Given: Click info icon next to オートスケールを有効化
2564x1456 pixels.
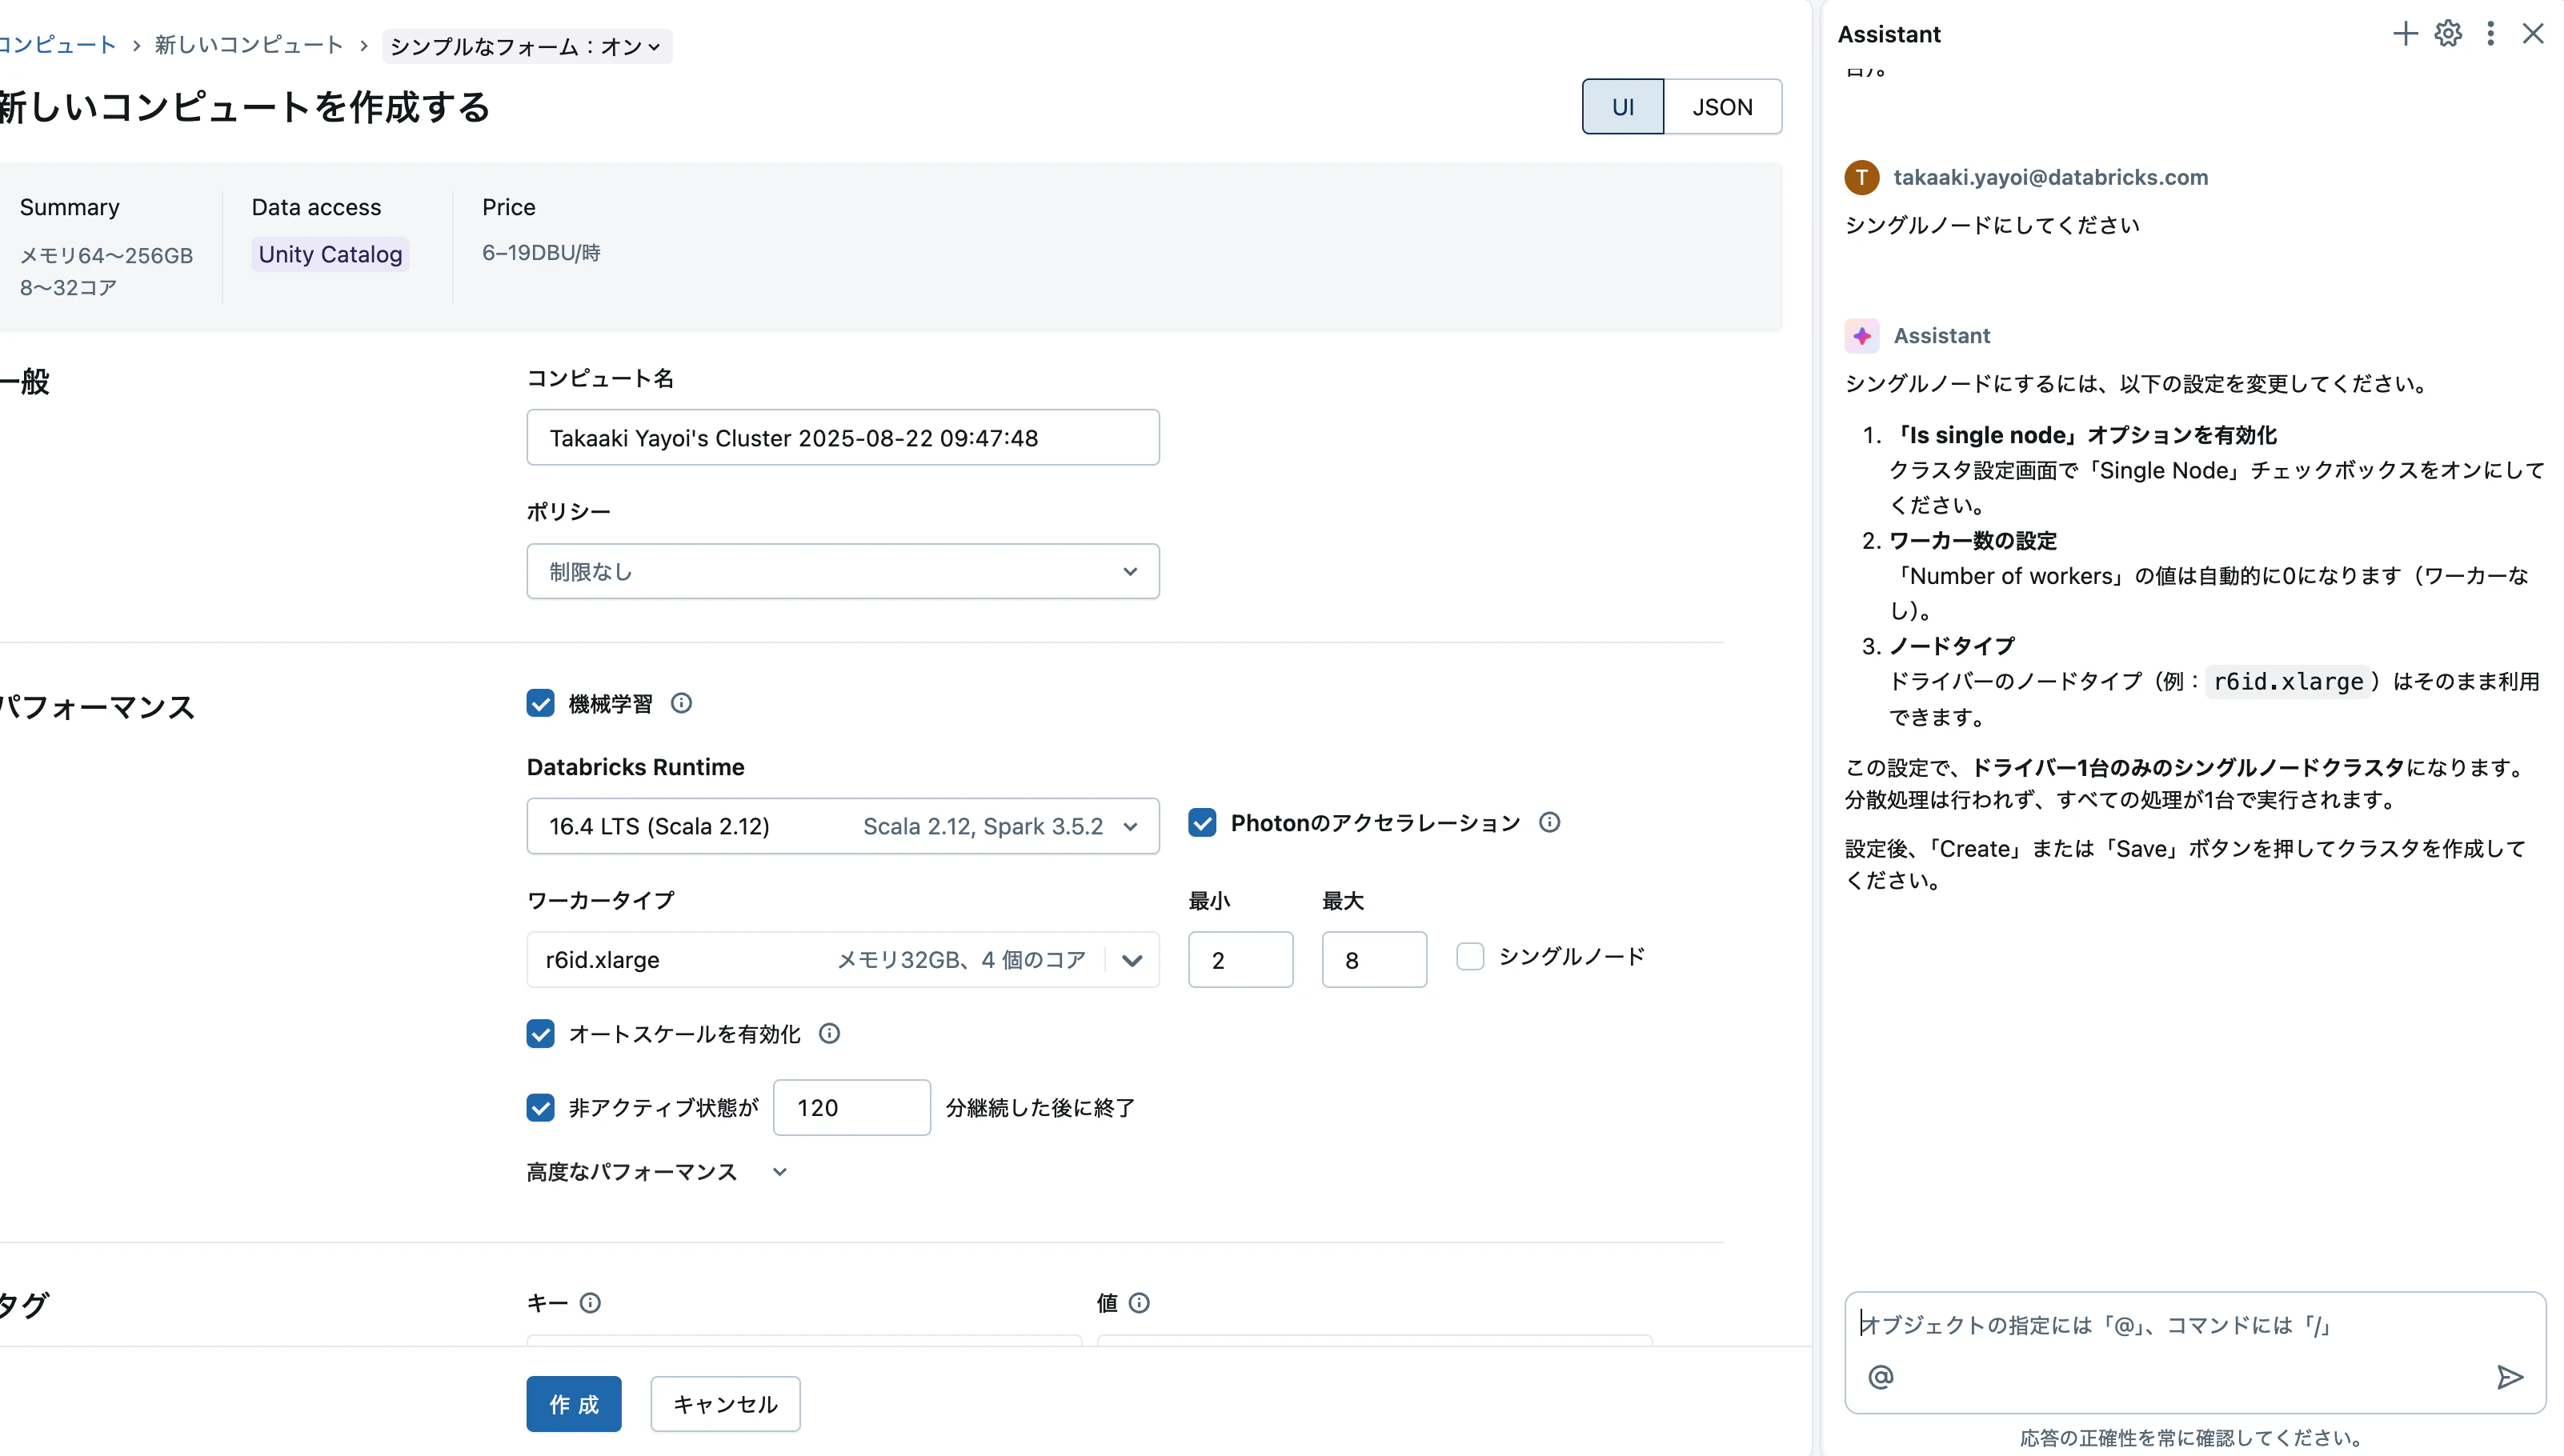Looking at the screenshot, I should pos(829,1033).
